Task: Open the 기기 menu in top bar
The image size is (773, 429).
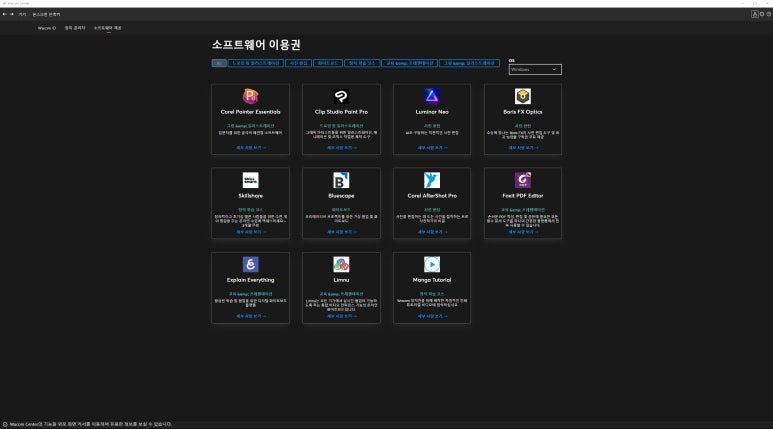Action: (x=22, y=14)
